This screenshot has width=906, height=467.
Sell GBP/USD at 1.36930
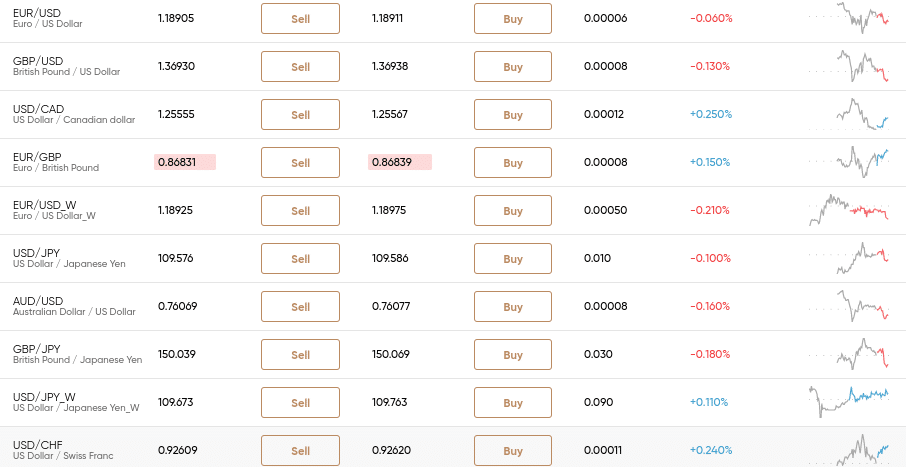click(300, 66)
